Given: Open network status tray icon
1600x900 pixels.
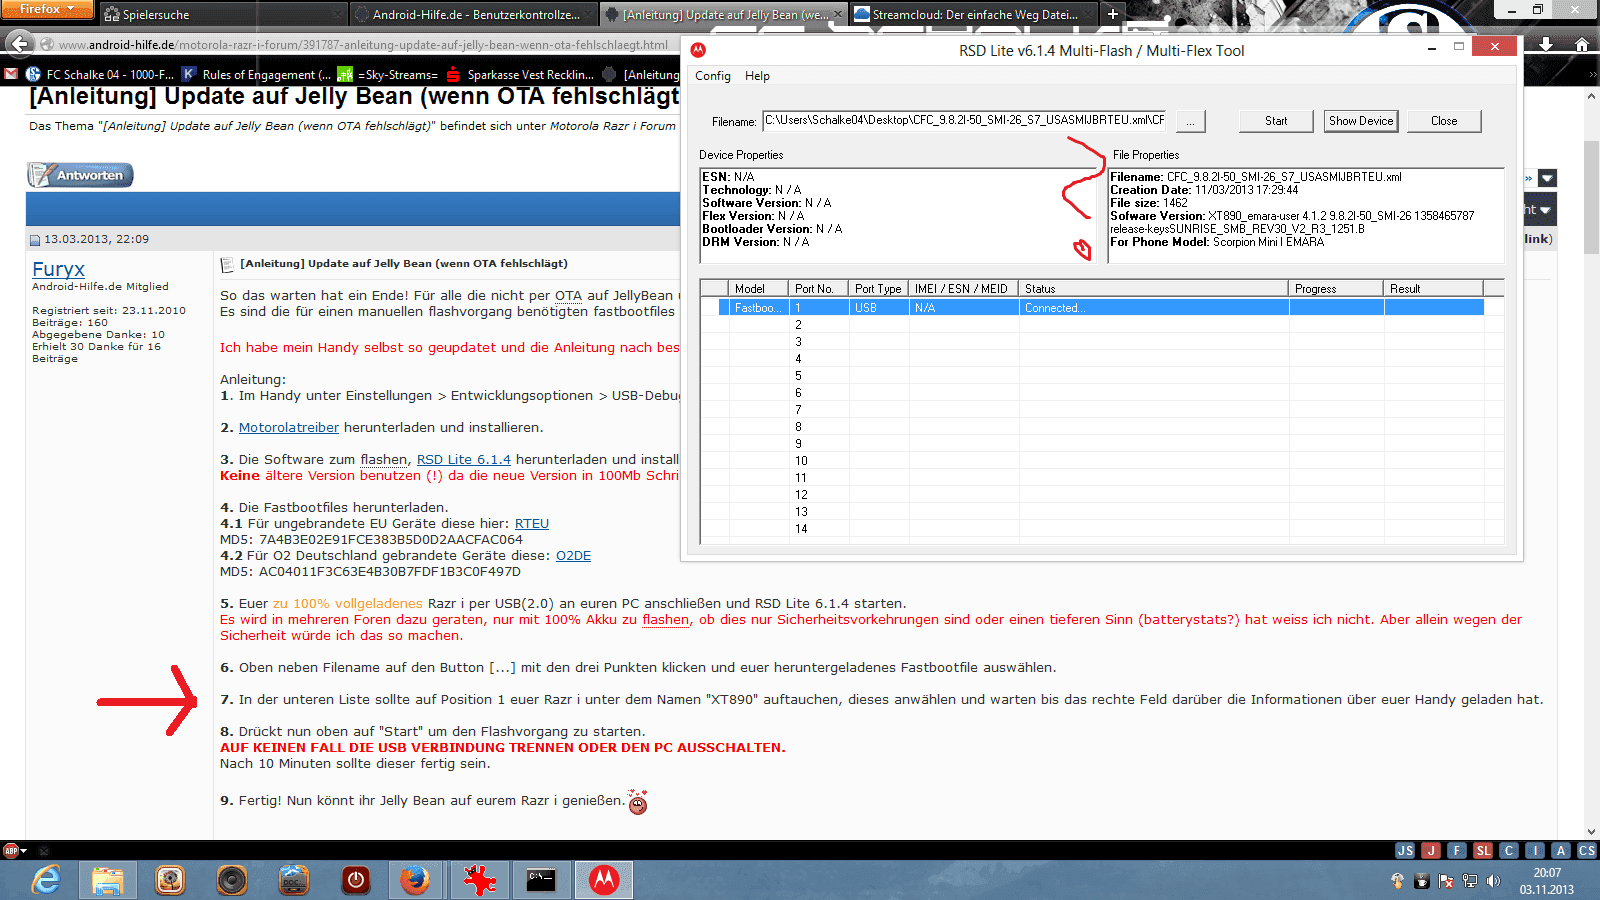Looking at the screenshot, I should coord(1470,881).
